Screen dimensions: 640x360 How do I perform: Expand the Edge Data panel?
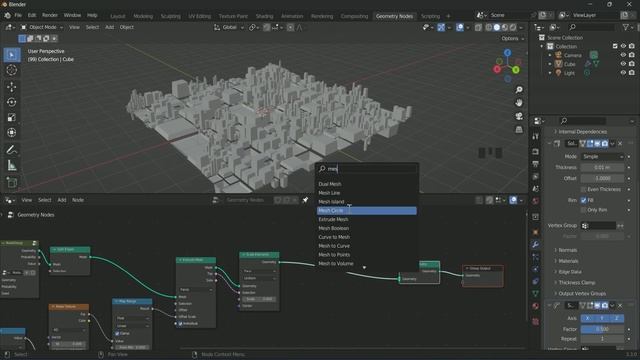(x=570, y=272)
